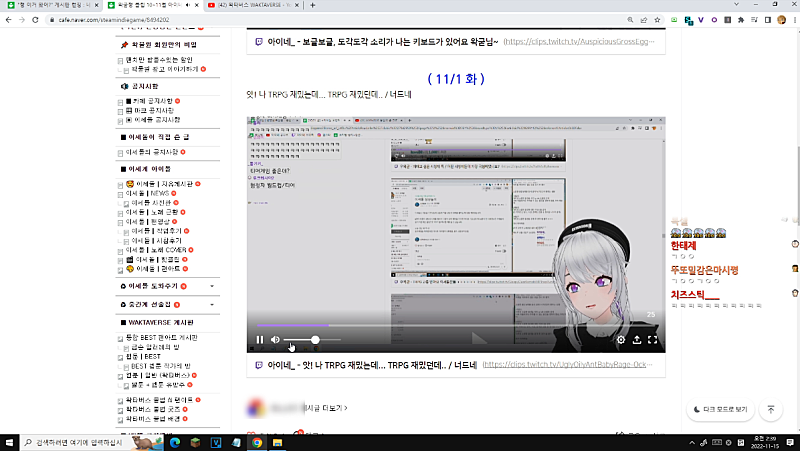
Task: Reload the Naver Cafe page
Action: [35, 20]
